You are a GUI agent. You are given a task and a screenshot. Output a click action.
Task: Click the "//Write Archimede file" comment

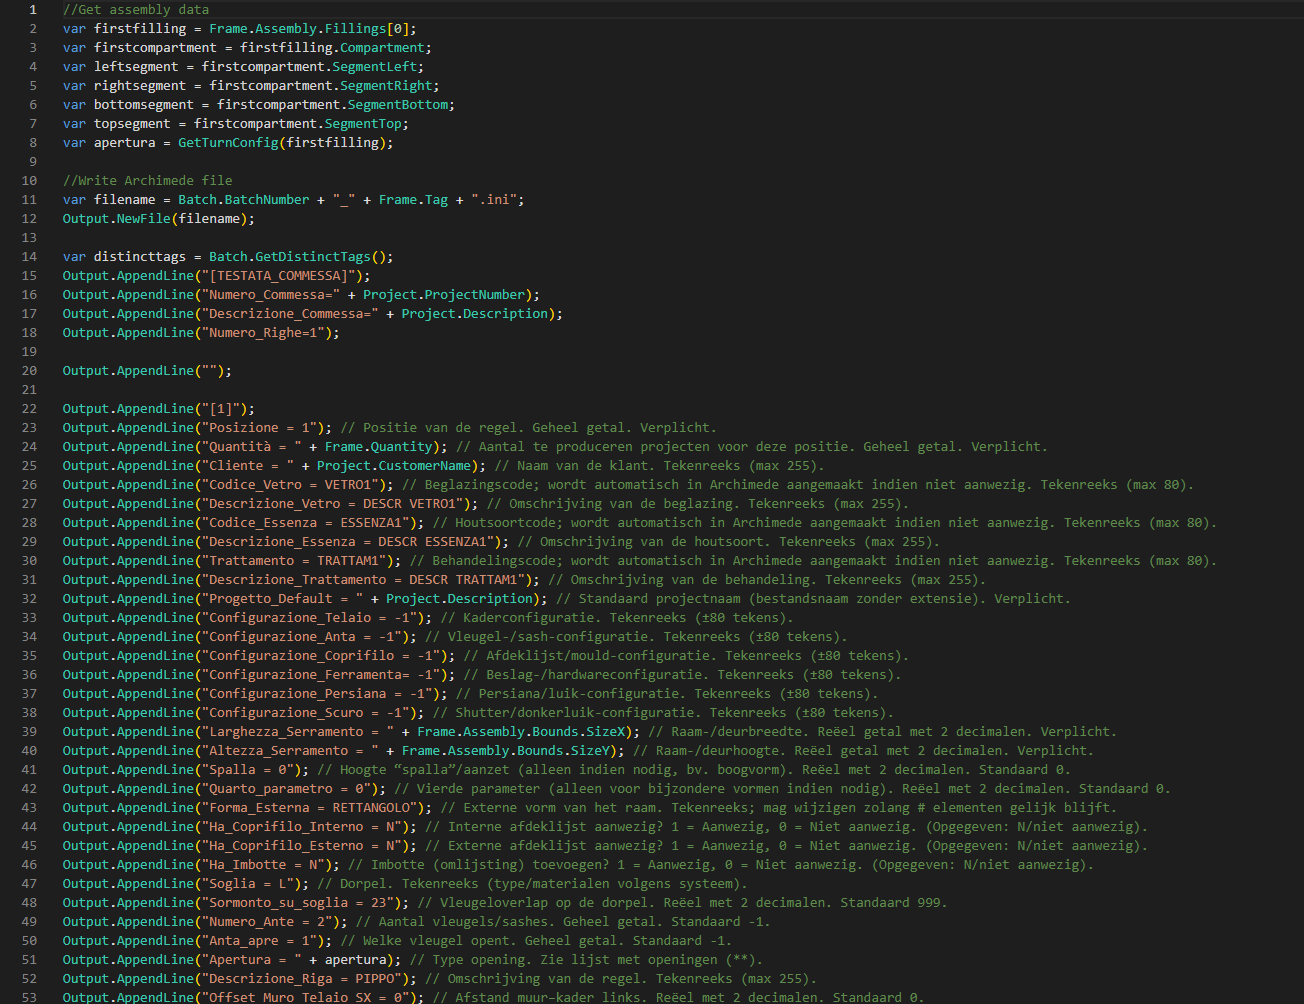[x=147, y=181]
